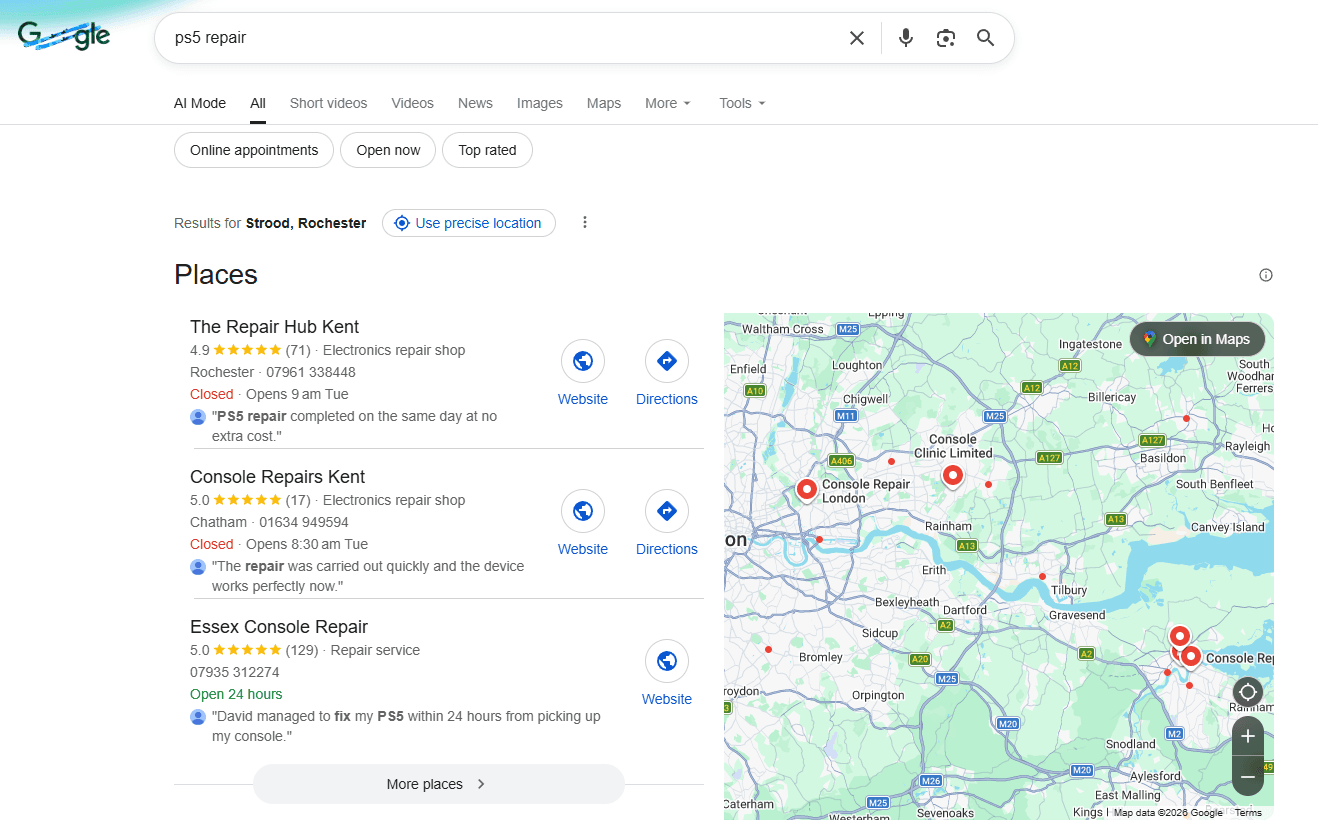The height and width of the screenshot is (833, 1318).
Task: Toggle the Open now filter chip
Action: [x=388, y=150]
